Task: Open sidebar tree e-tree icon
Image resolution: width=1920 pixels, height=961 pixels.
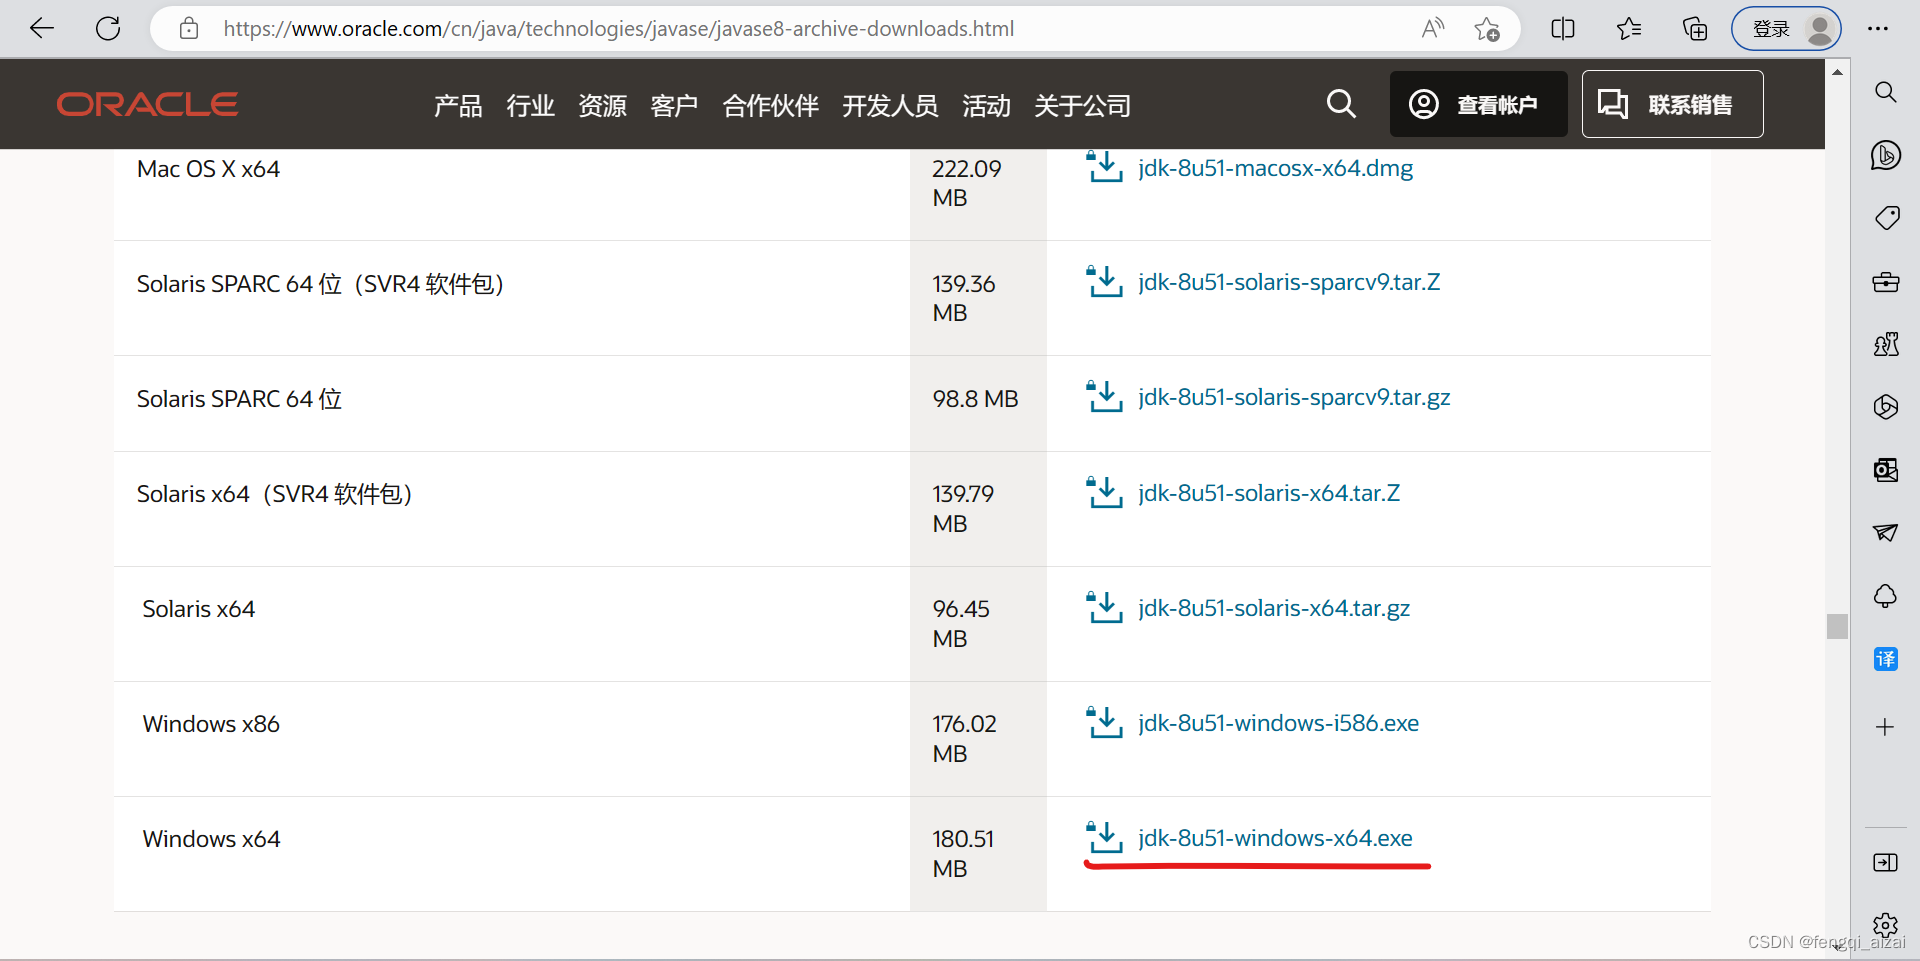Action: click(1886, 596)
